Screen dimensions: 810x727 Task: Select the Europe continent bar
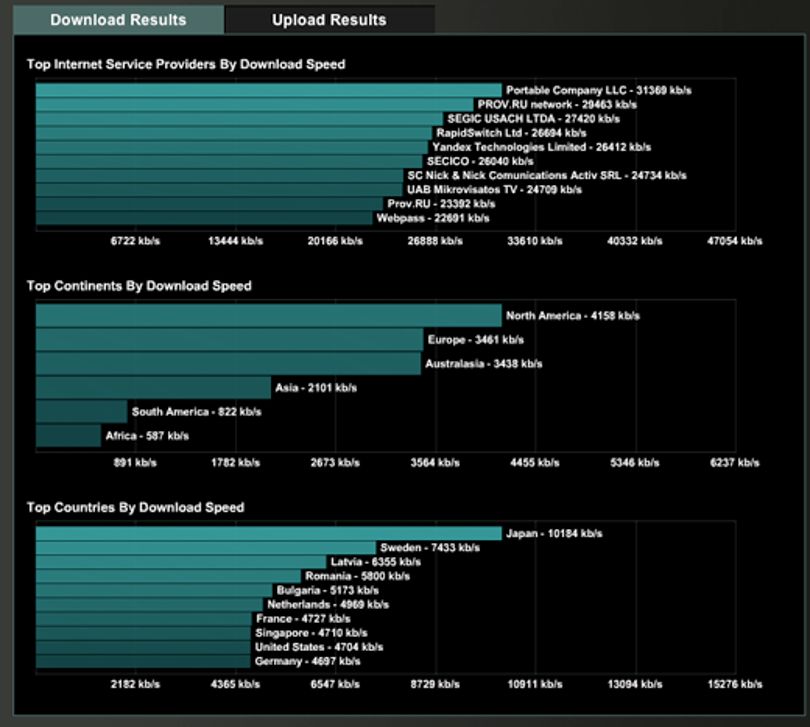(x=229, y=339)
